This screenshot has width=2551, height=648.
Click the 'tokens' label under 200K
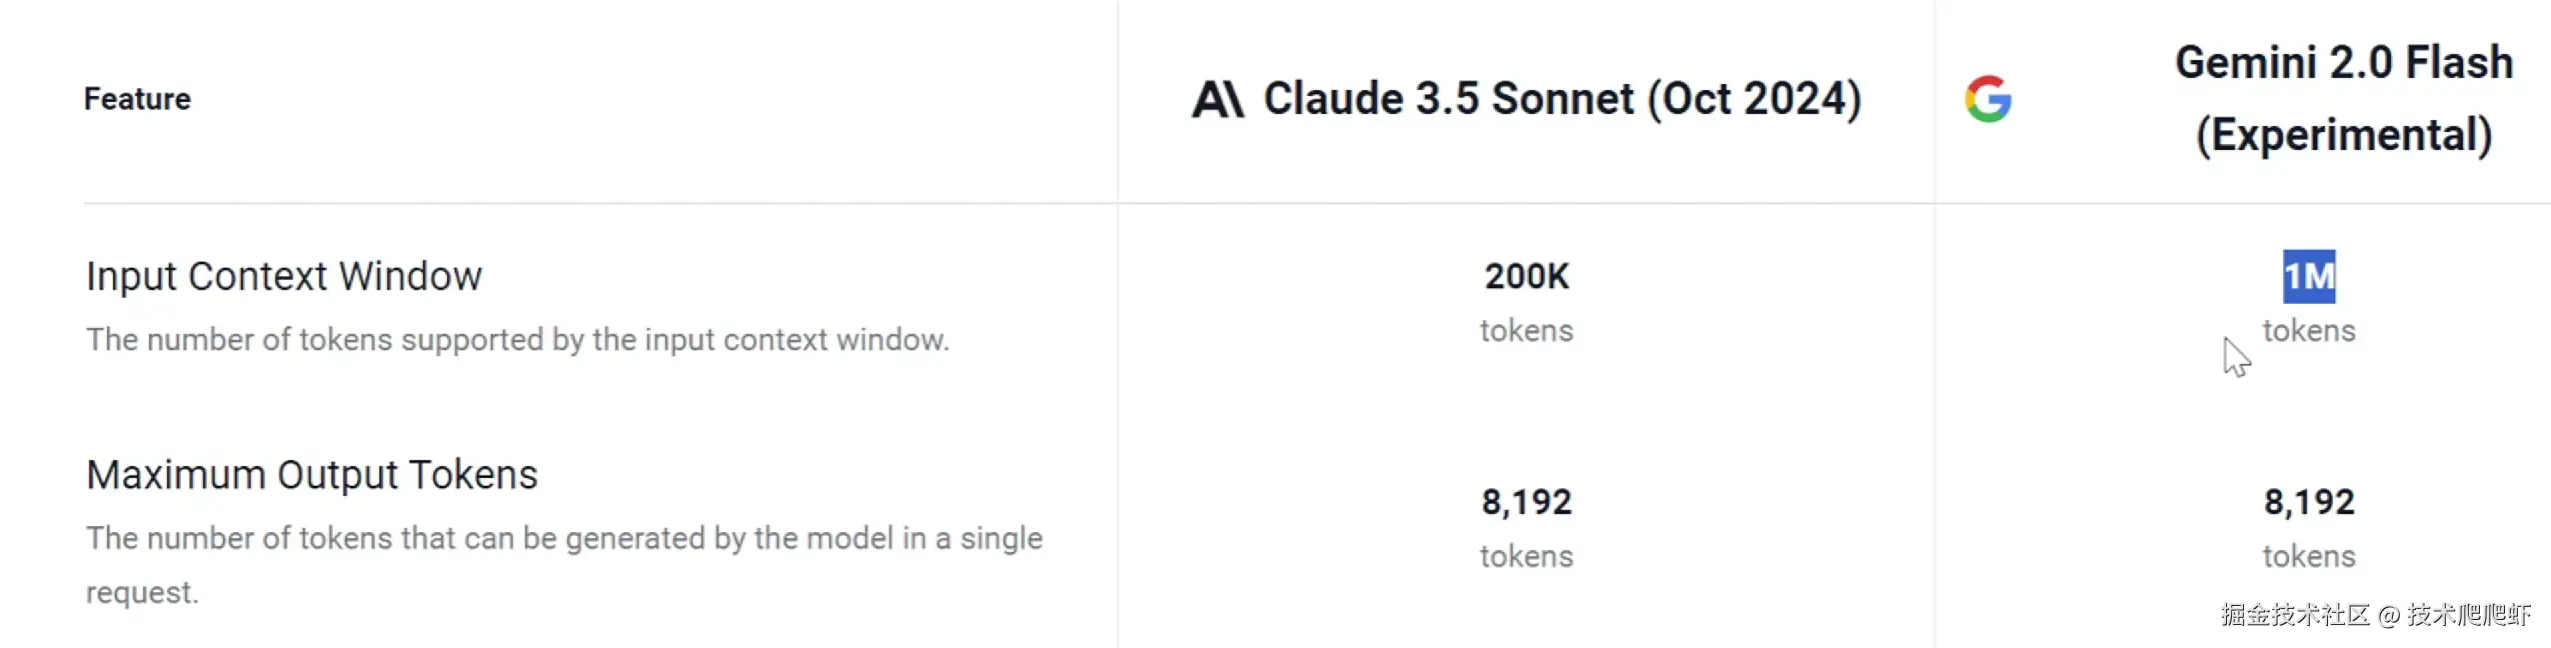1526,331
